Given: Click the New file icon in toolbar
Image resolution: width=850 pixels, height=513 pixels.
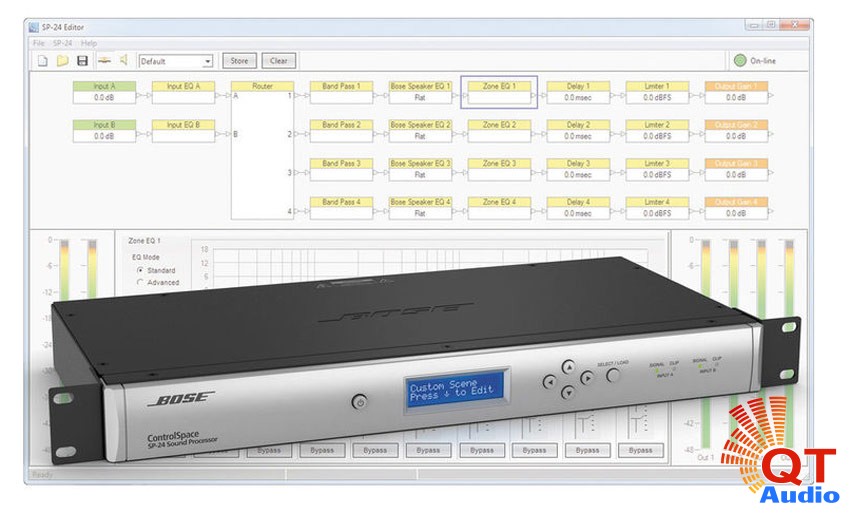Looking at the screenshot, I should click(42, 61).
